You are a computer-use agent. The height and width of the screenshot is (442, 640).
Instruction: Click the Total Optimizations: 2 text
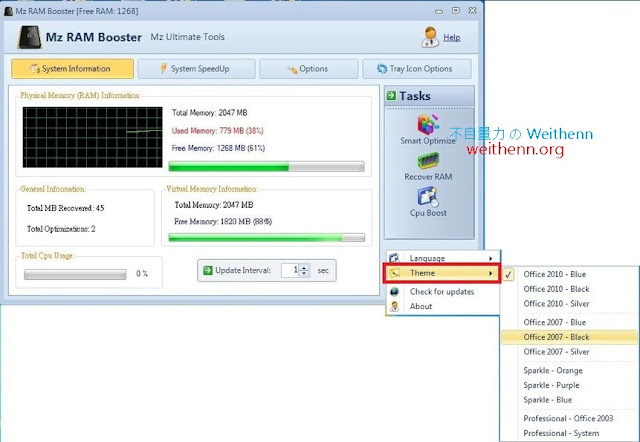61,229
